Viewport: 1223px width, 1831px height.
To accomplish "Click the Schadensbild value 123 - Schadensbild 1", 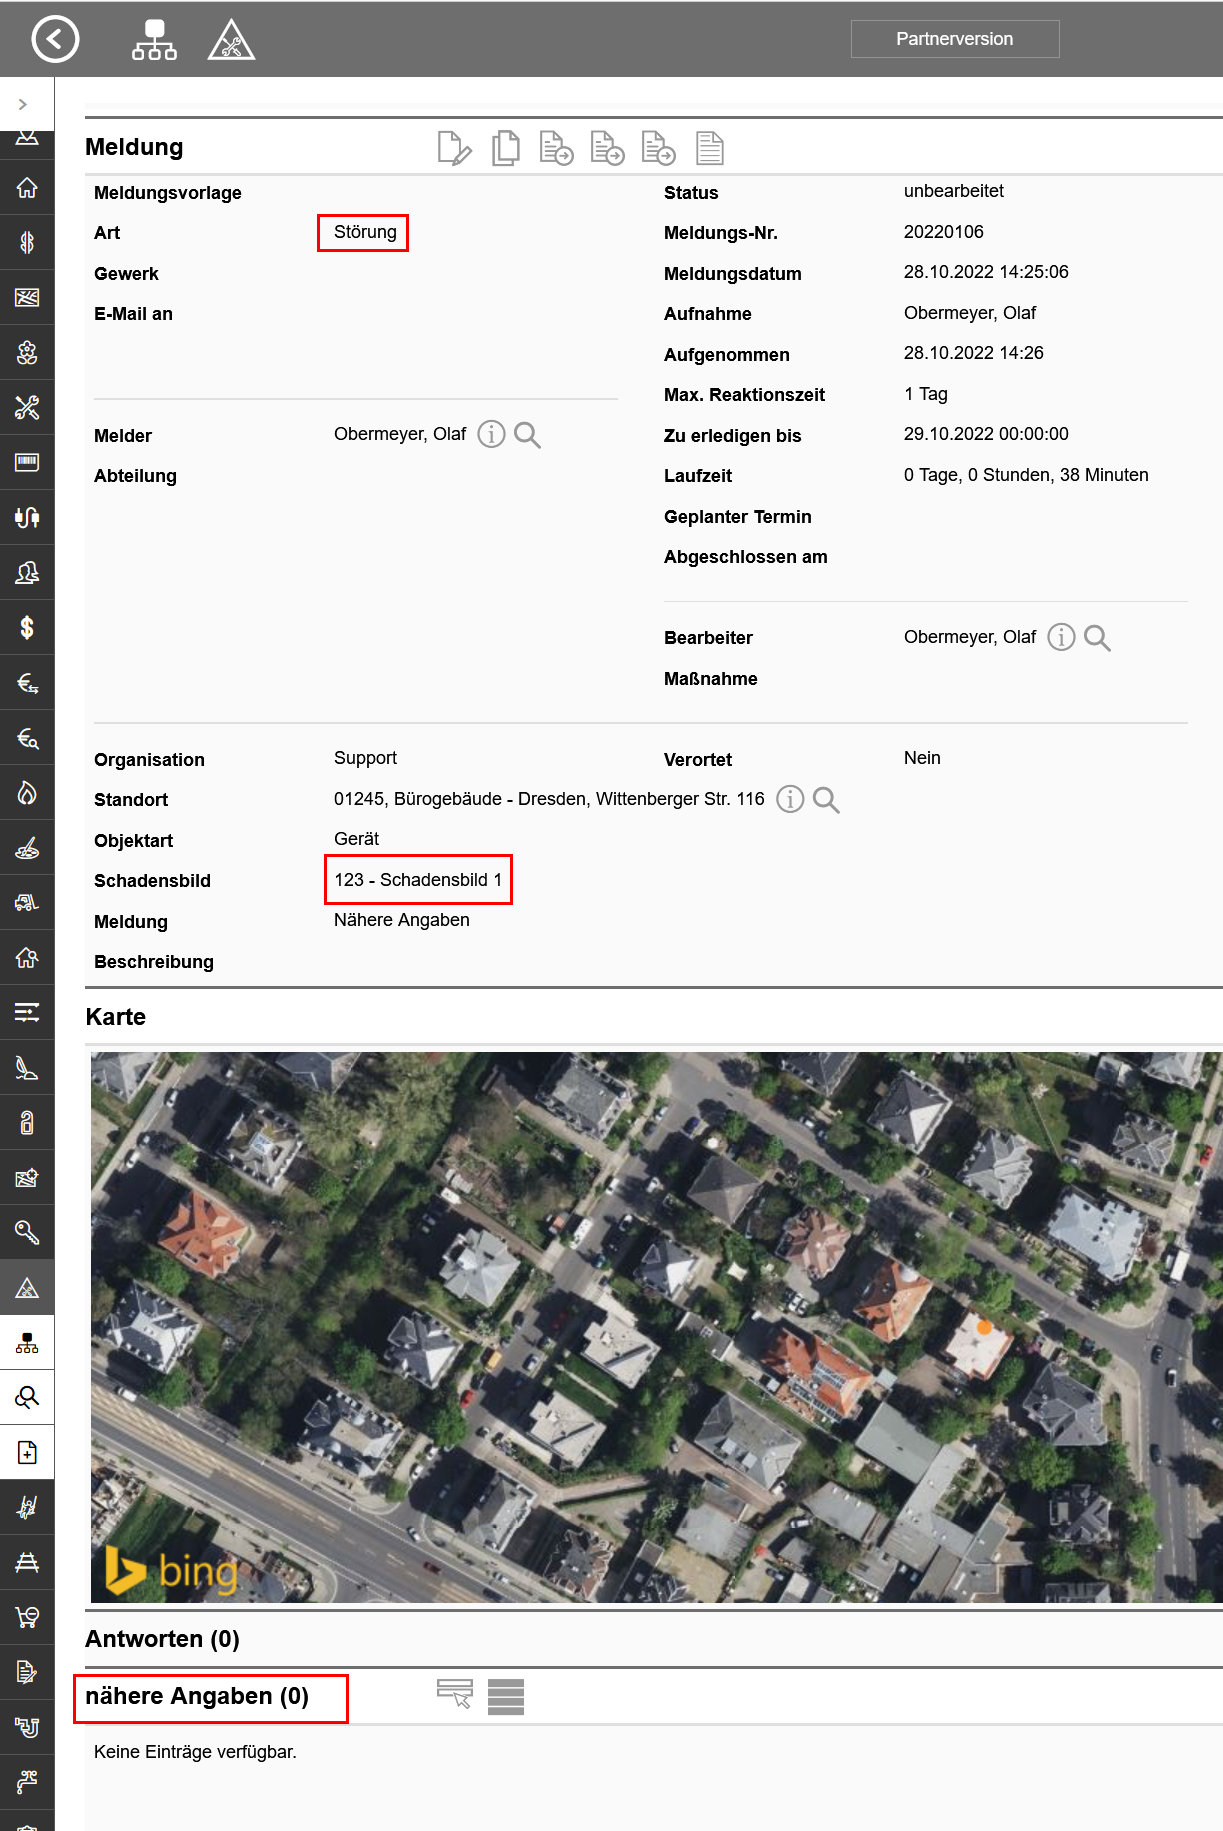I will pyautogui.click(x=418, y=880).
